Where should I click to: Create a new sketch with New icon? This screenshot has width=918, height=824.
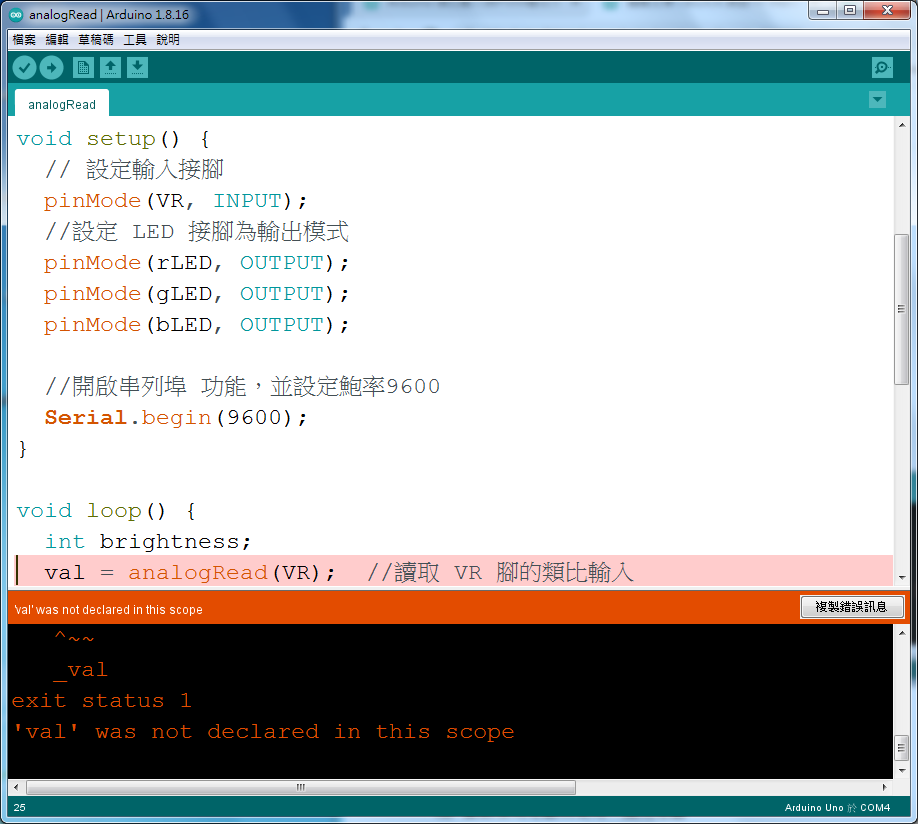click(83, 68)
